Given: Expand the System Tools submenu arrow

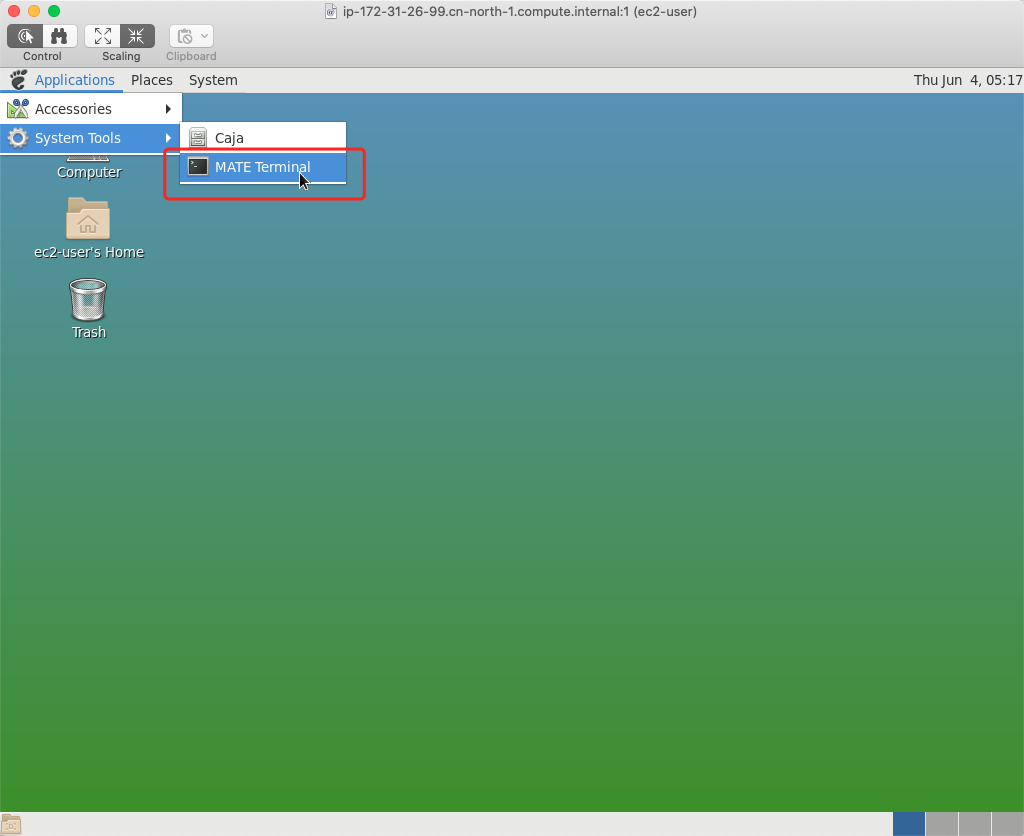Looking at the screenshot, I should [168, 138].
